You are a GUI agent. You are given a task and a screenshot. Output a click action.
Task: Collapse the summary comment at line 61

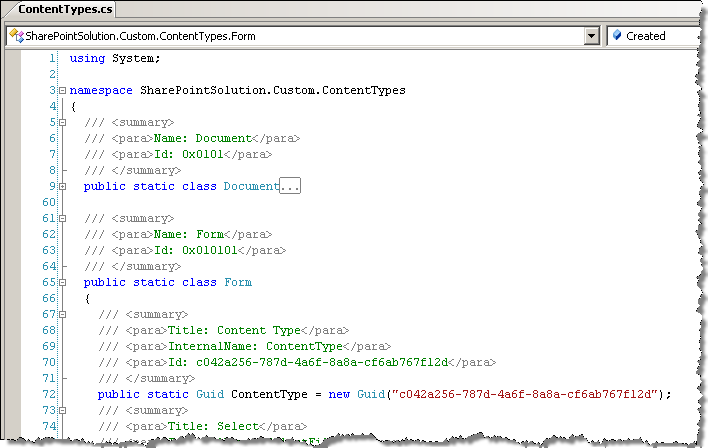63,219
